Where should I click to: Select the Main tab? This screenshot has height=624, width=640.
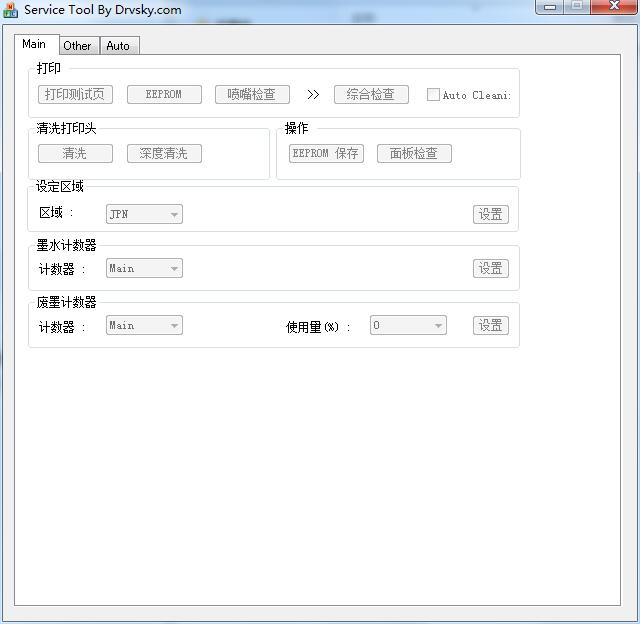point(34,44)
